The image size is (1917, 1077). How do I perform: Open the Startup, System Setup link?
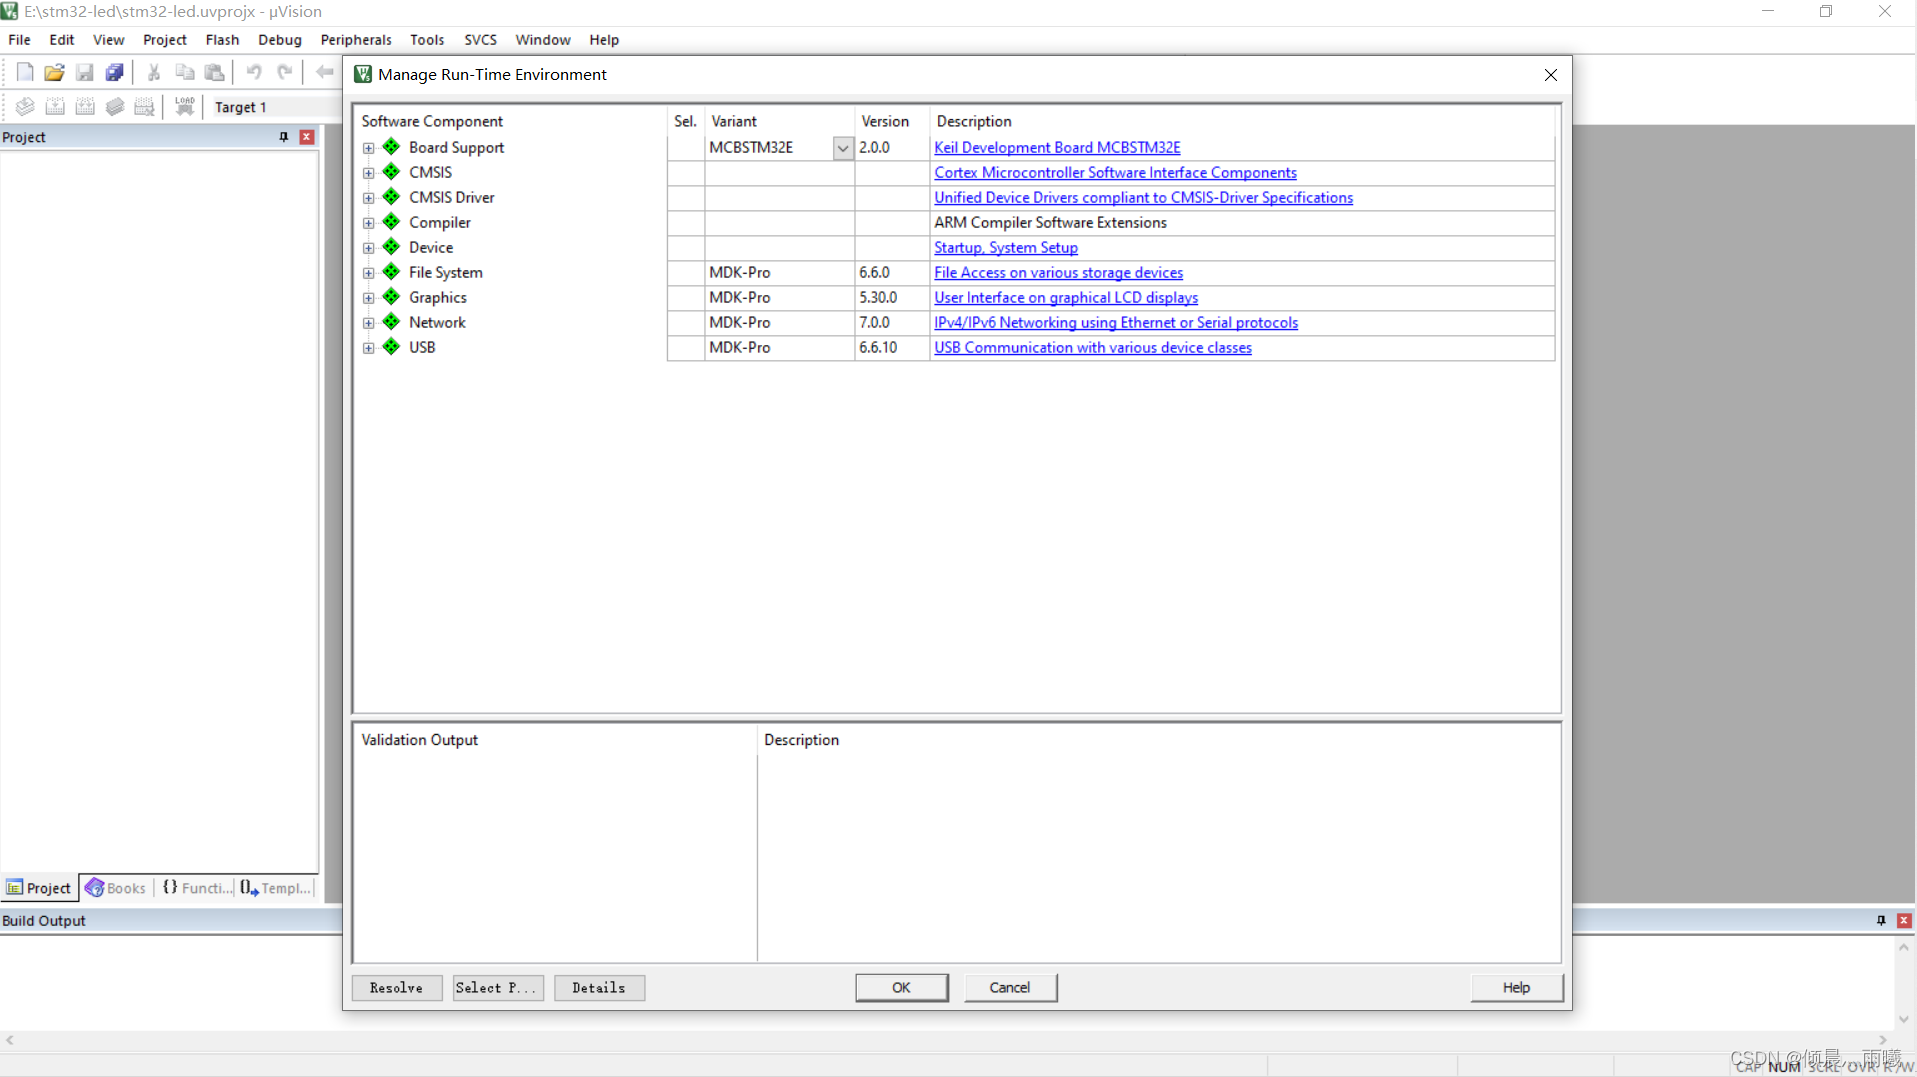pyautogui.click(x=1006, y=248)
